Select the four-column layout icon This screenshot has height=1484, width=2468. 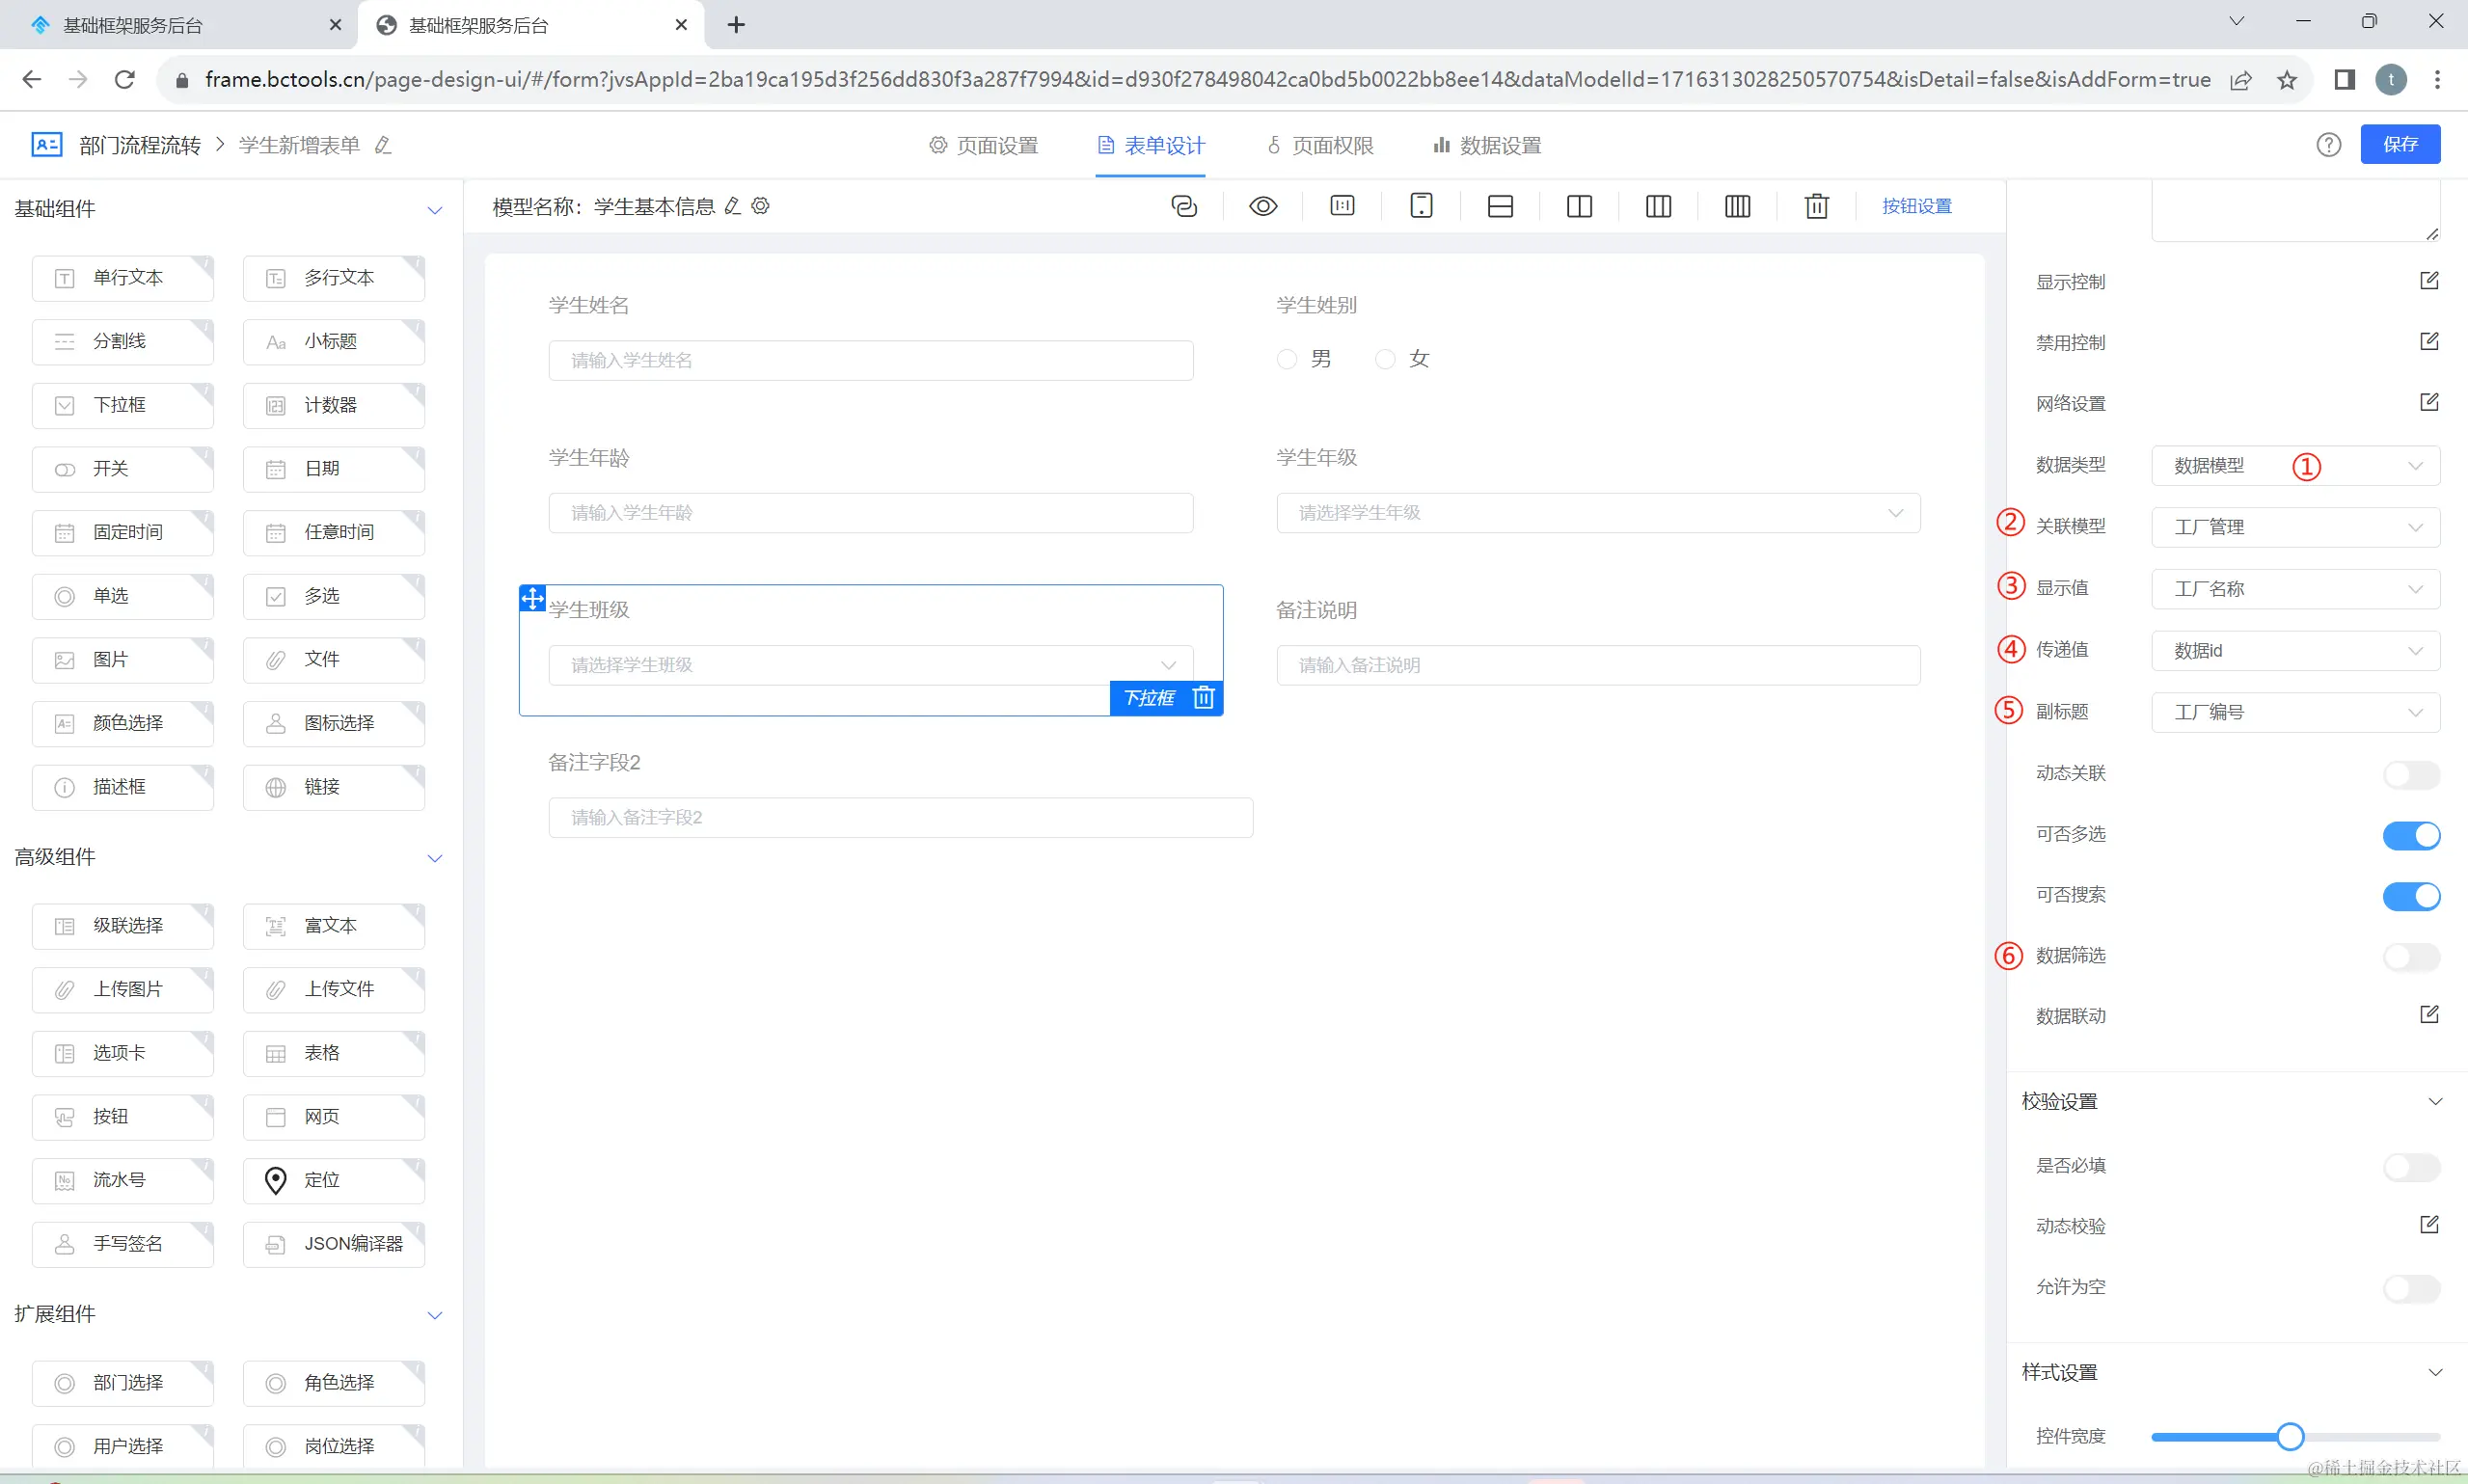[x=1737, y=206]
